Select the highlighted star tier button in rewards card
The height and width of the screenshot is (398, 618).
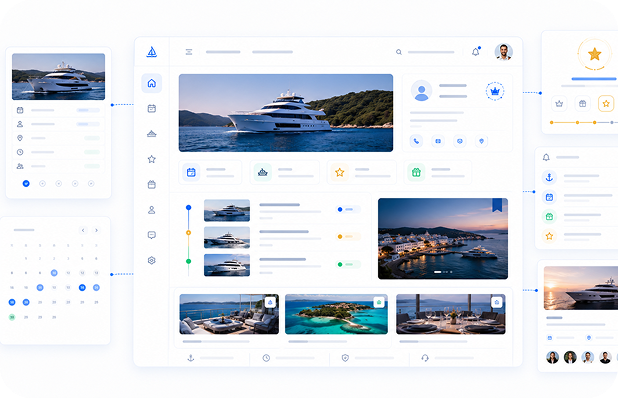(606, 104)
